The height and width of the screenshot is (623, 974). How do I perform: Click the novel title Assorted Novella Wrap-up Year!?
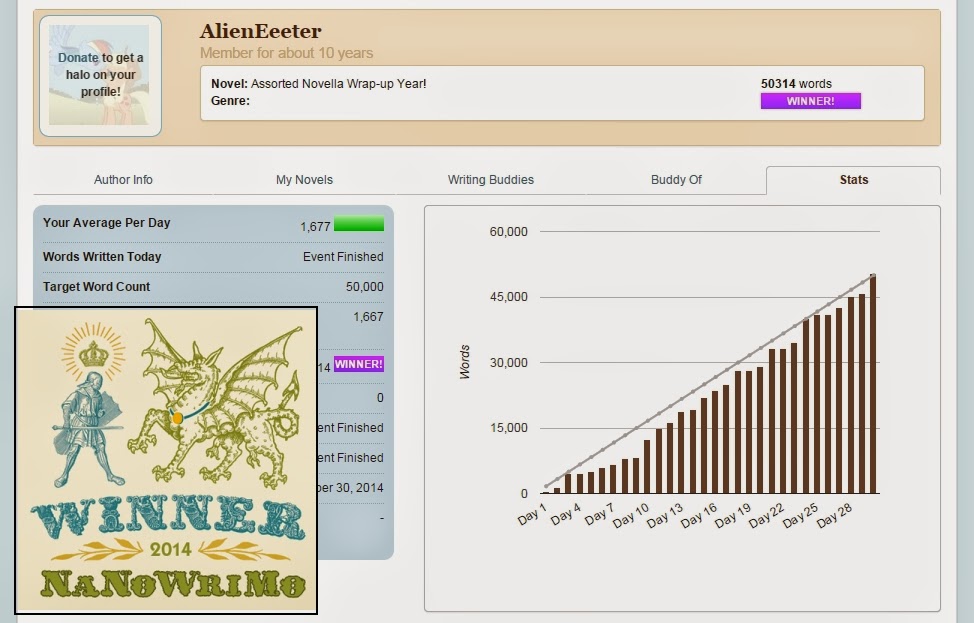(339, 83)
